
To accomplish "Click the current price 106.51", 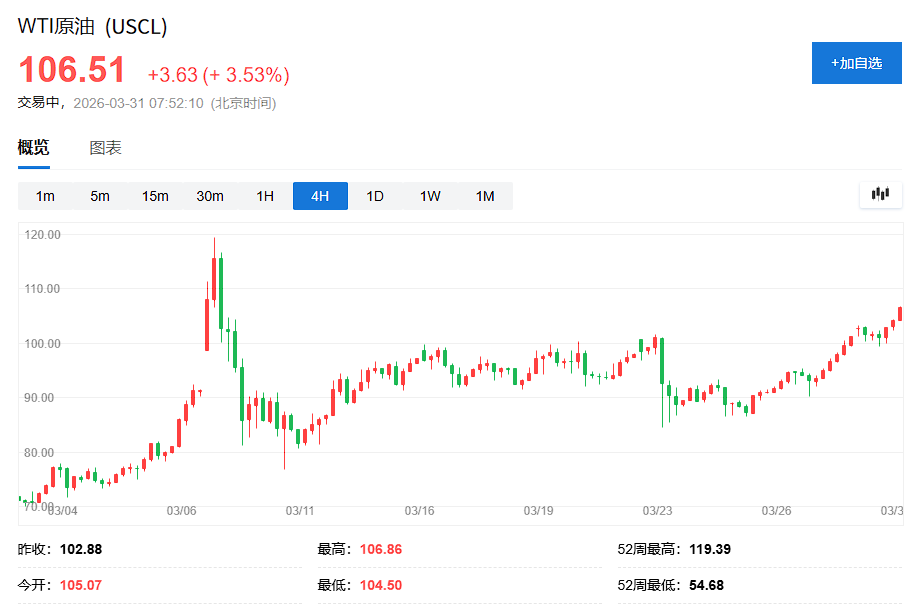I will pyautogui.click(x=74, y=71).
